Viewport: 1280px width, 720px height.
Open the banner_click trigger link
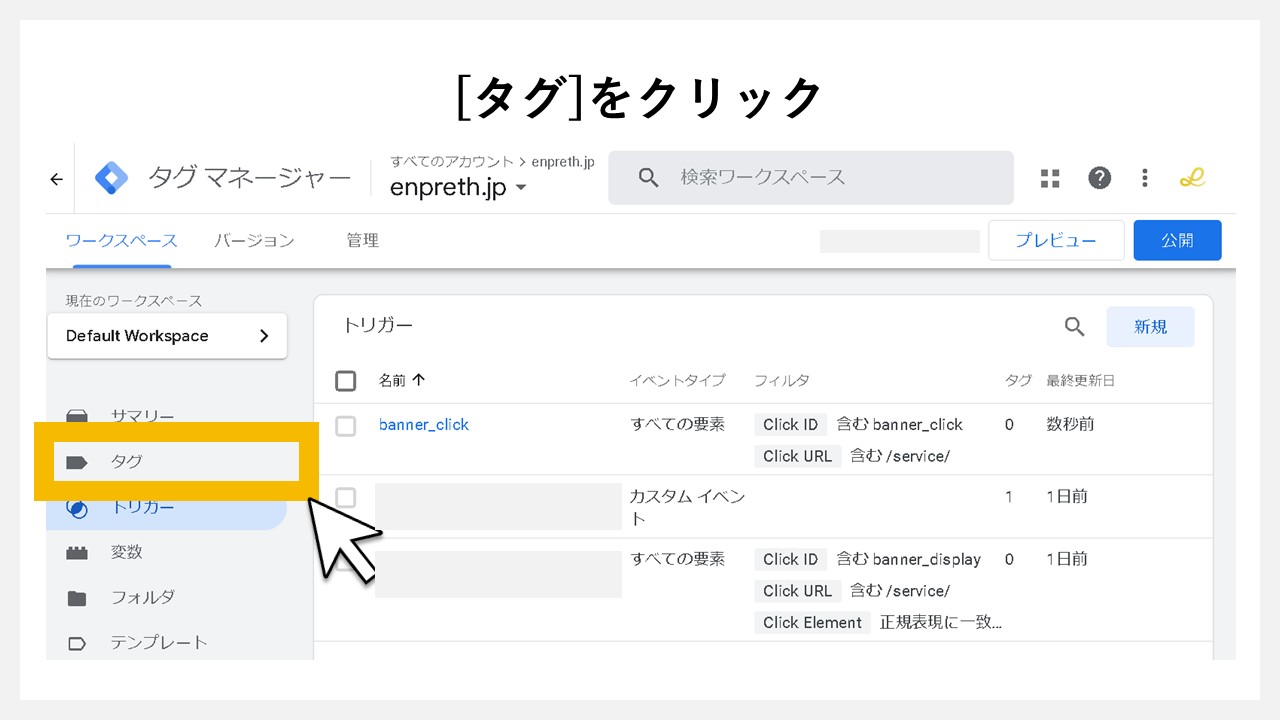click(x=423, y=424)
